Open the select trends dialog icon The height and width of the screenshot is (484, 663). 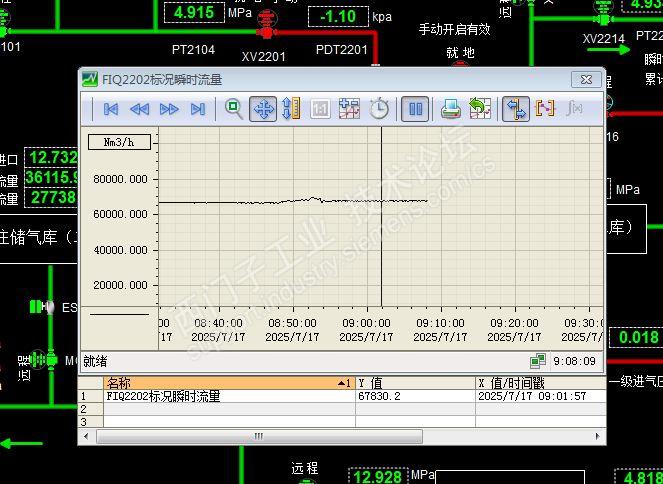point(349,109)
